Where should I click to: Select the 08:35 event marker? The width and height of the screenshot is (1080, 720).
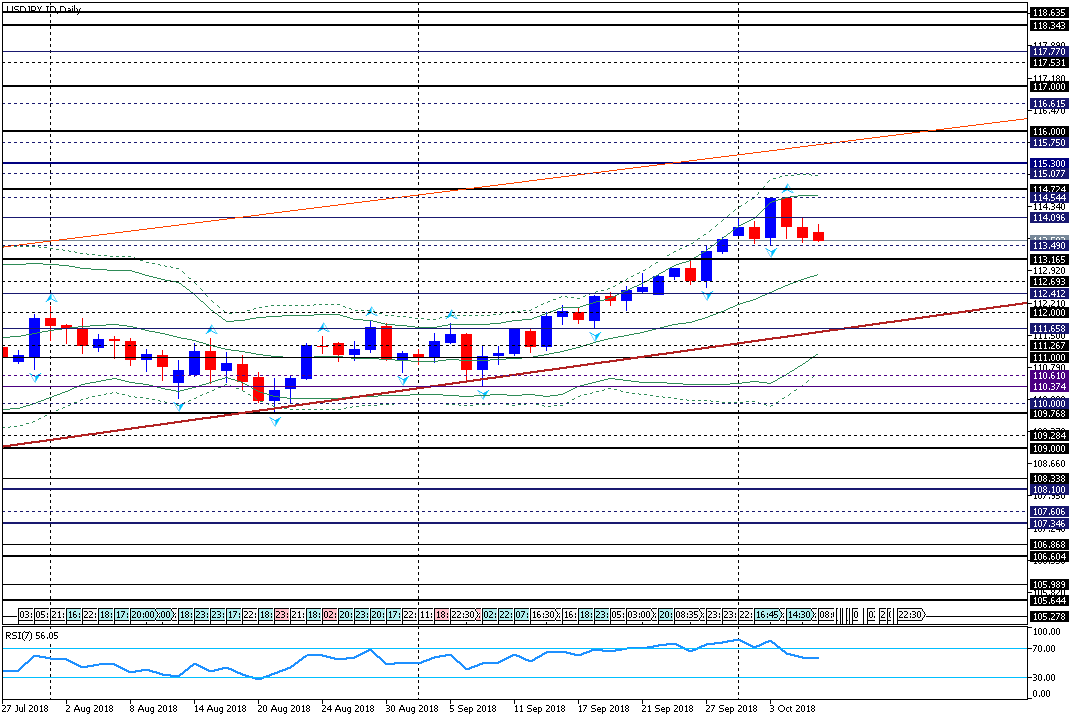tap(687, 615)
